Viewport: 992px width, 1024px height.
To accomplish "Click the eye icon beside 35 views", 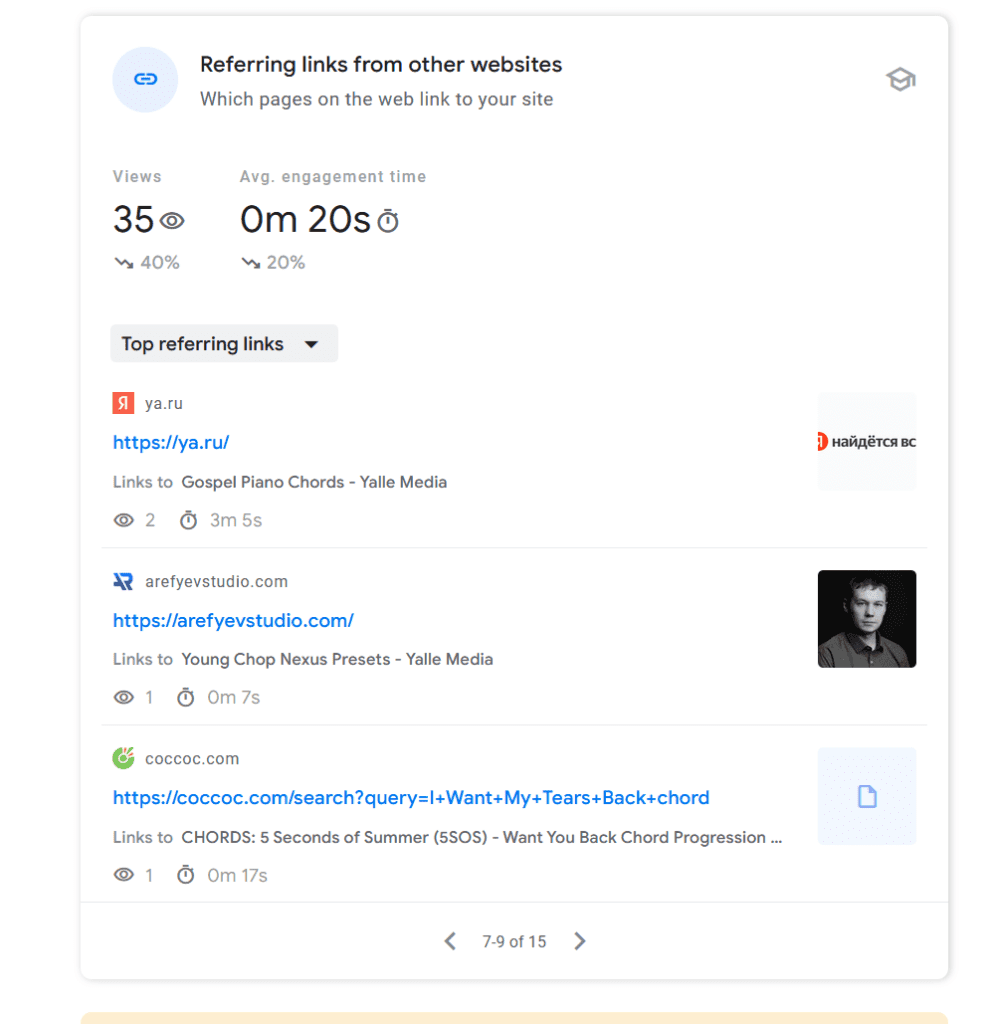I will (173, 221).
